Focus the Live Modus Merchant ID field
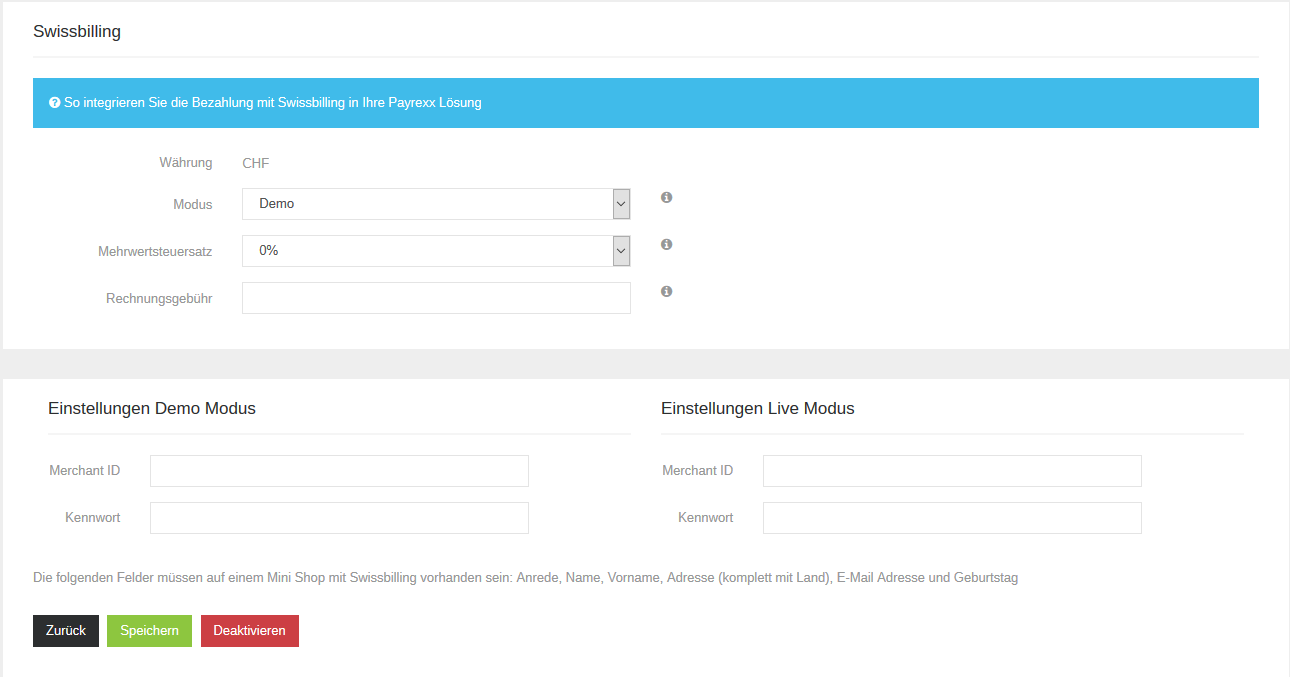 952,471
